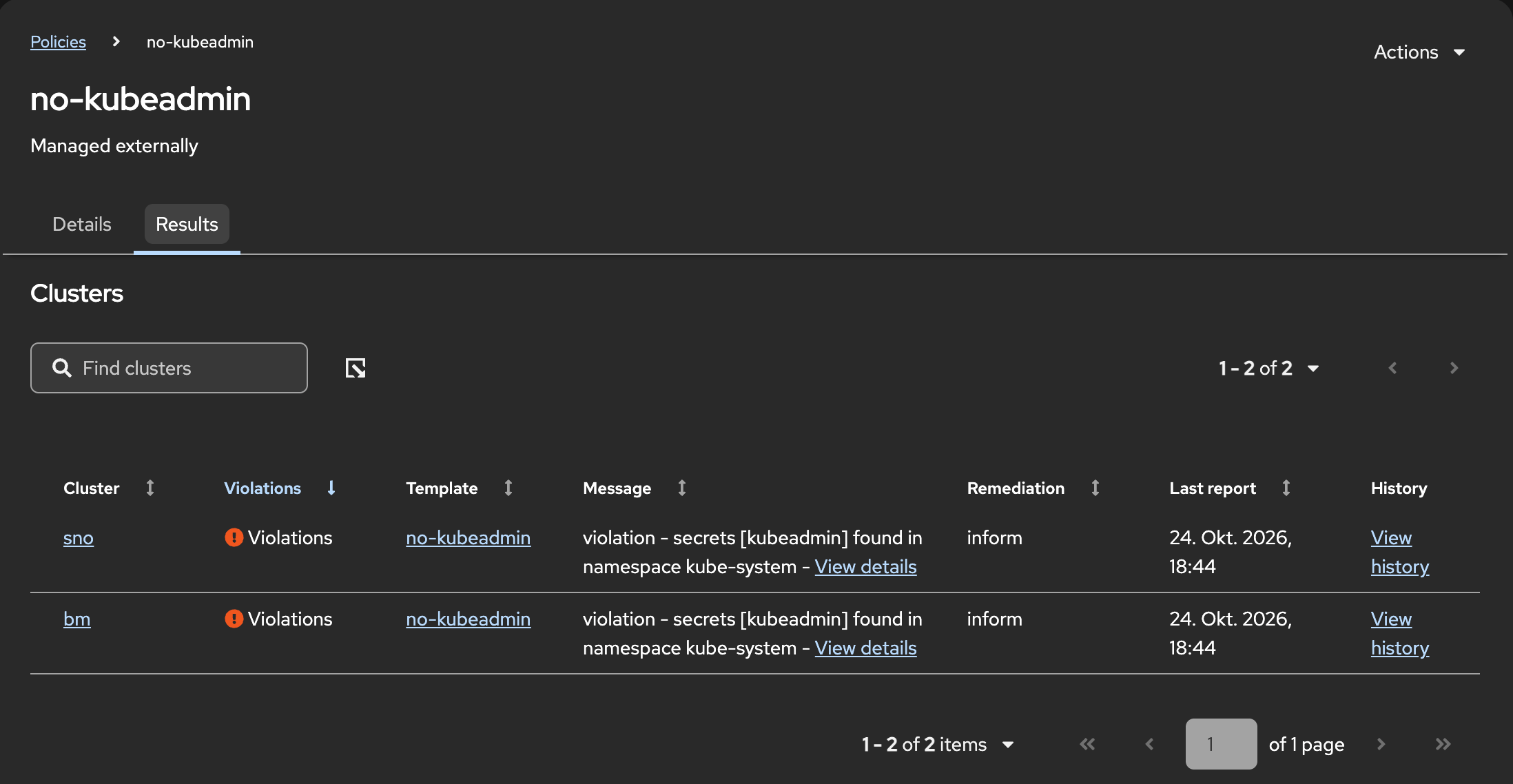
Task: Click the search magnifier icon
Action: coord(61,368)
